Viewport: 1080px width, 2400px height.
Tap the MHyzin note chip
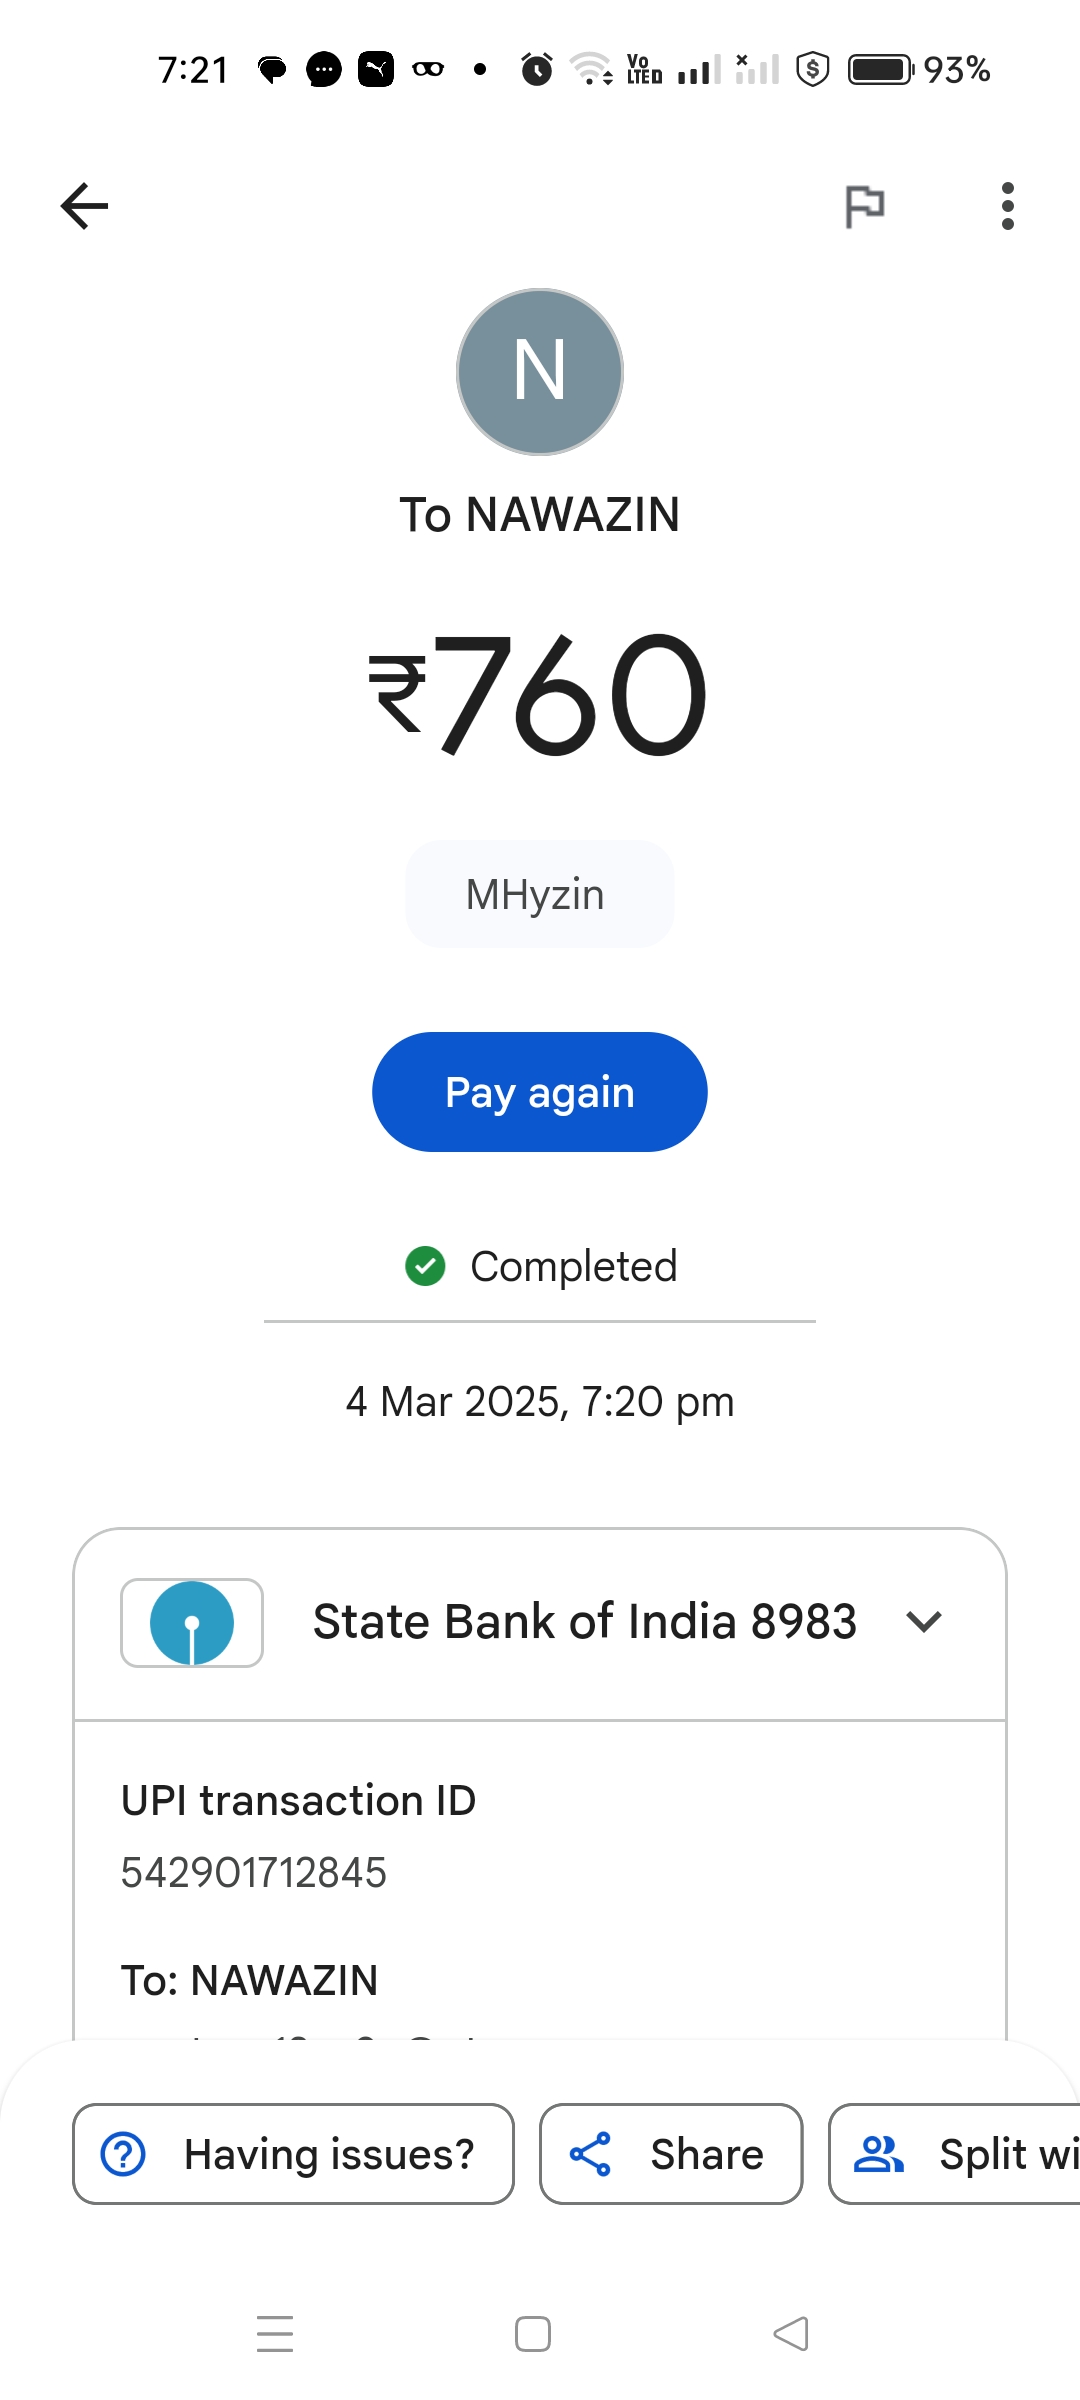pos(539,894)
